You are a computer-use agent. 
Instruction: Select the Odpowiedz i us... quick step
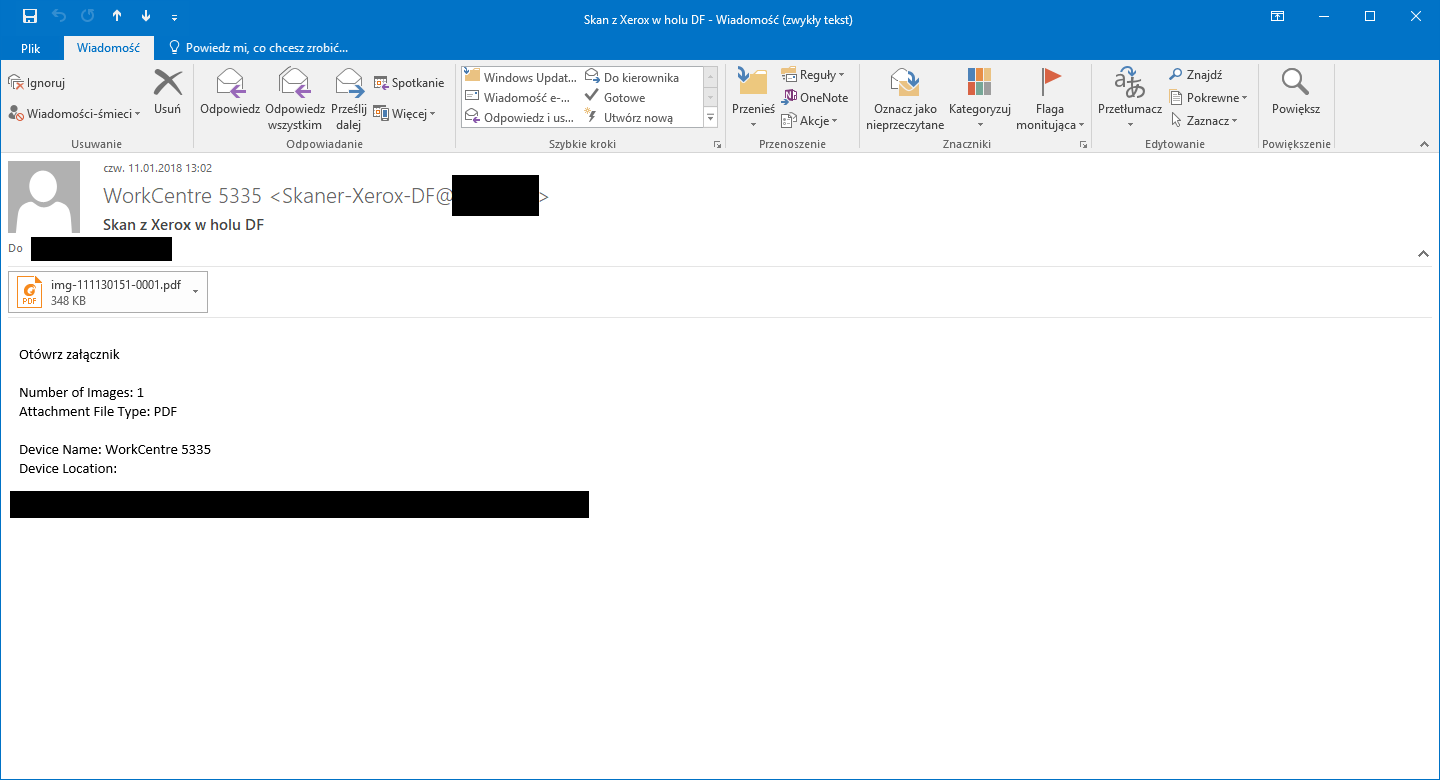tap(521, 117)
